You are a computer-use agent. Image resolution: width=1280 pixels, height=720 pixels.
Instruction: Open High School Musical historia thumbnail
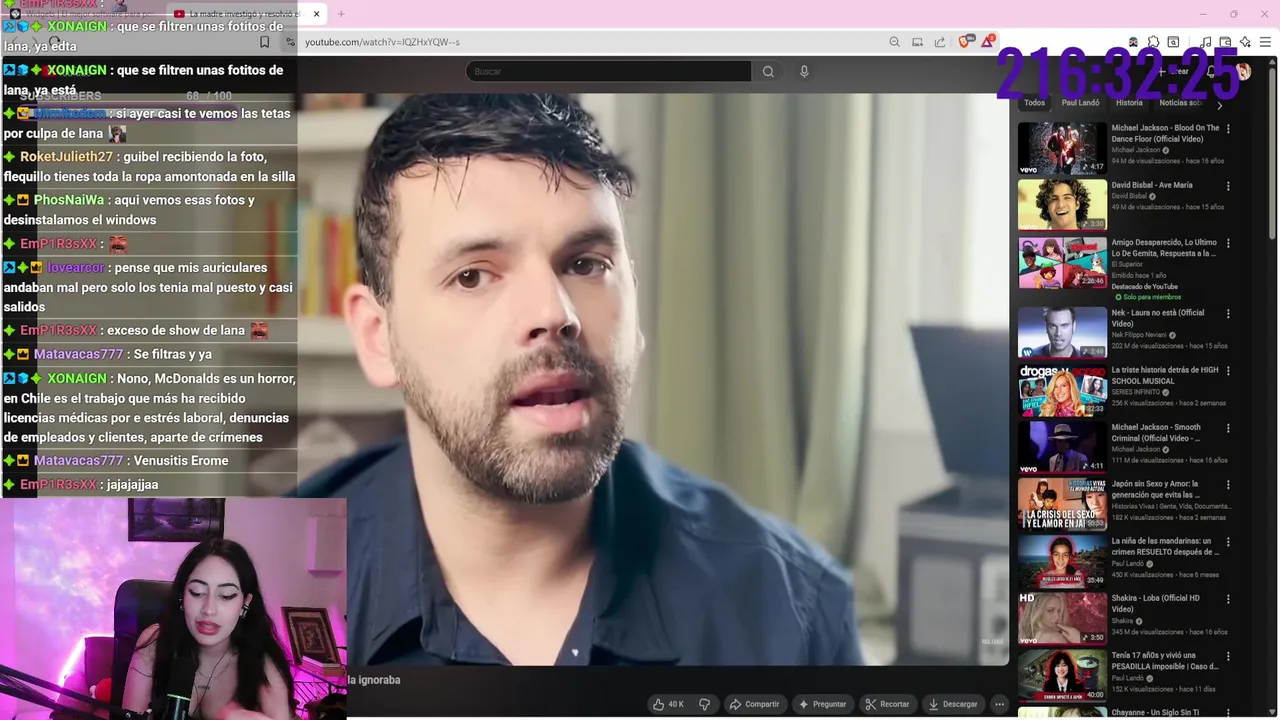pyautogui.click(x=1062, y=389)
